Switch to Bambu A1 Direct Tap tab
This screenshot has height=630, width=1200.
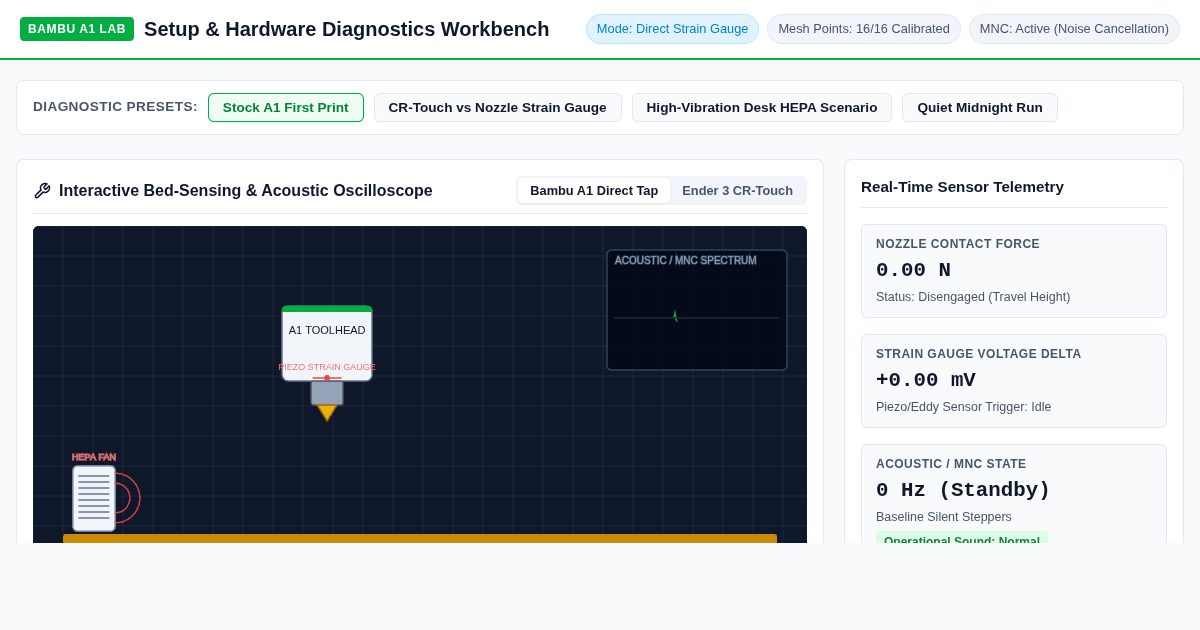[594, 191]
